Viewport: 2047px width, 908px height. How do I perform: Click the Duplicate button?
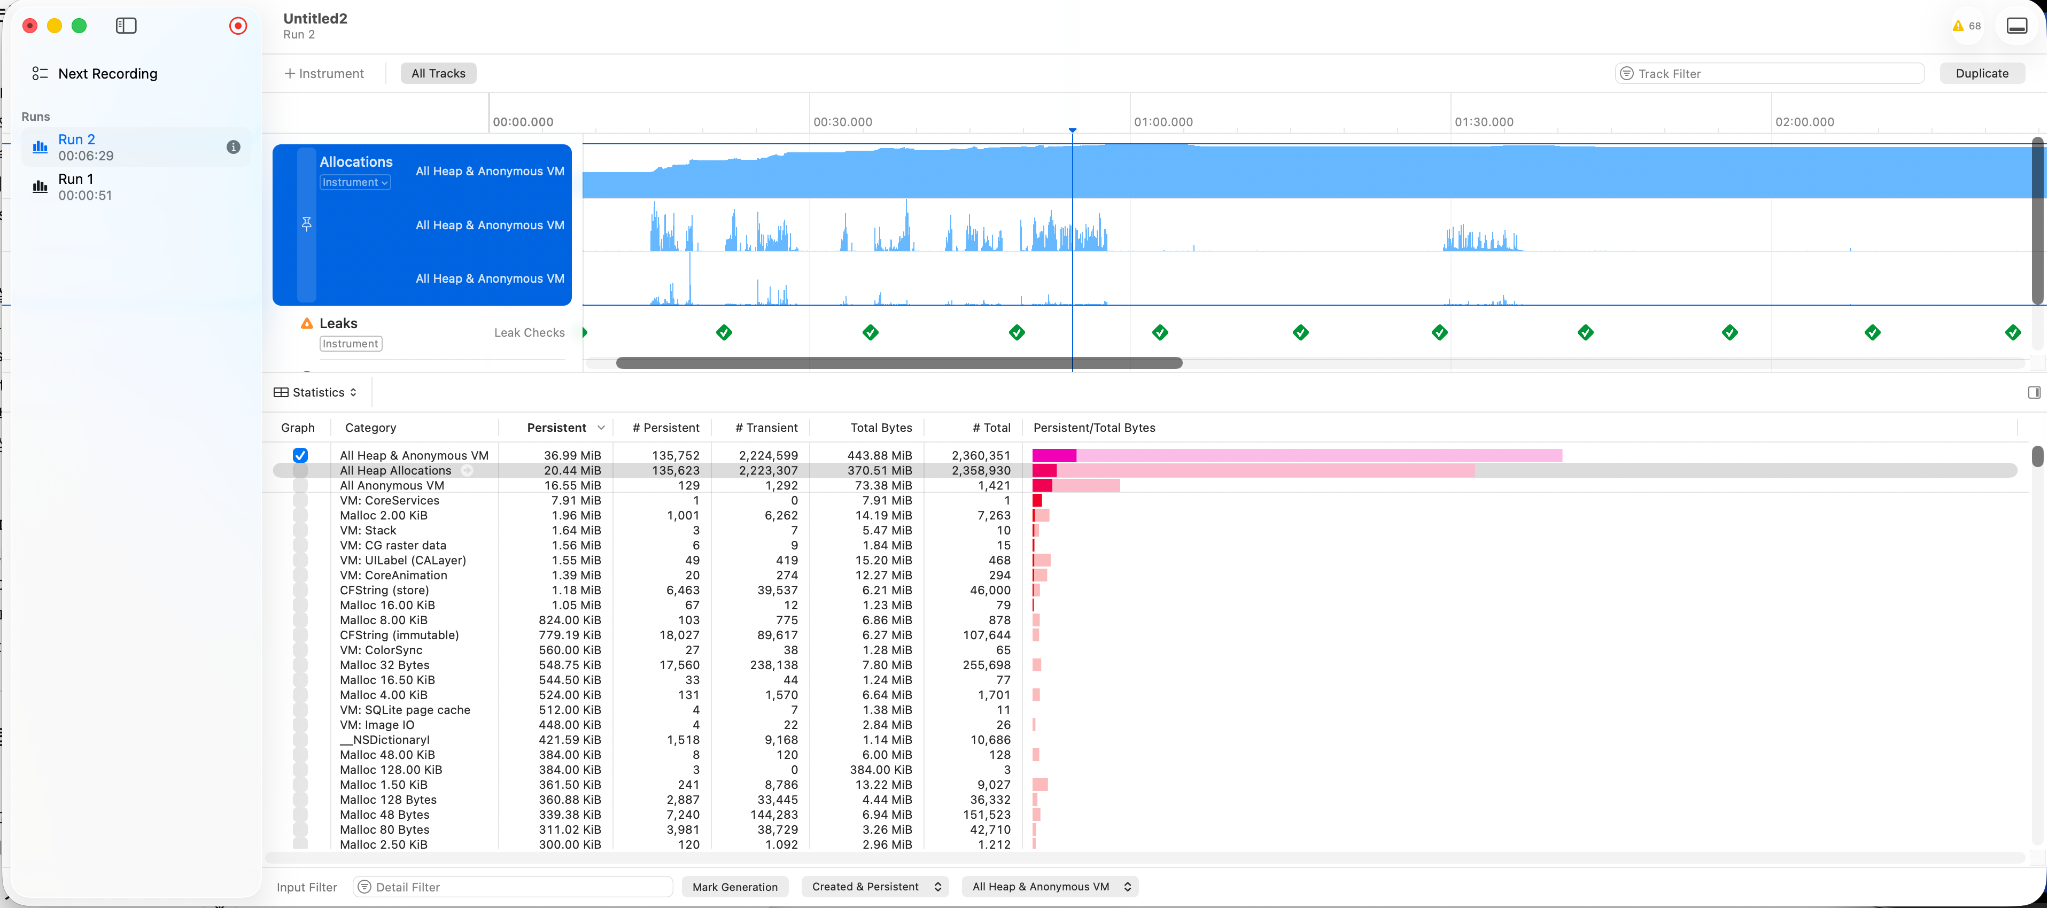(x=1982, y=73)
